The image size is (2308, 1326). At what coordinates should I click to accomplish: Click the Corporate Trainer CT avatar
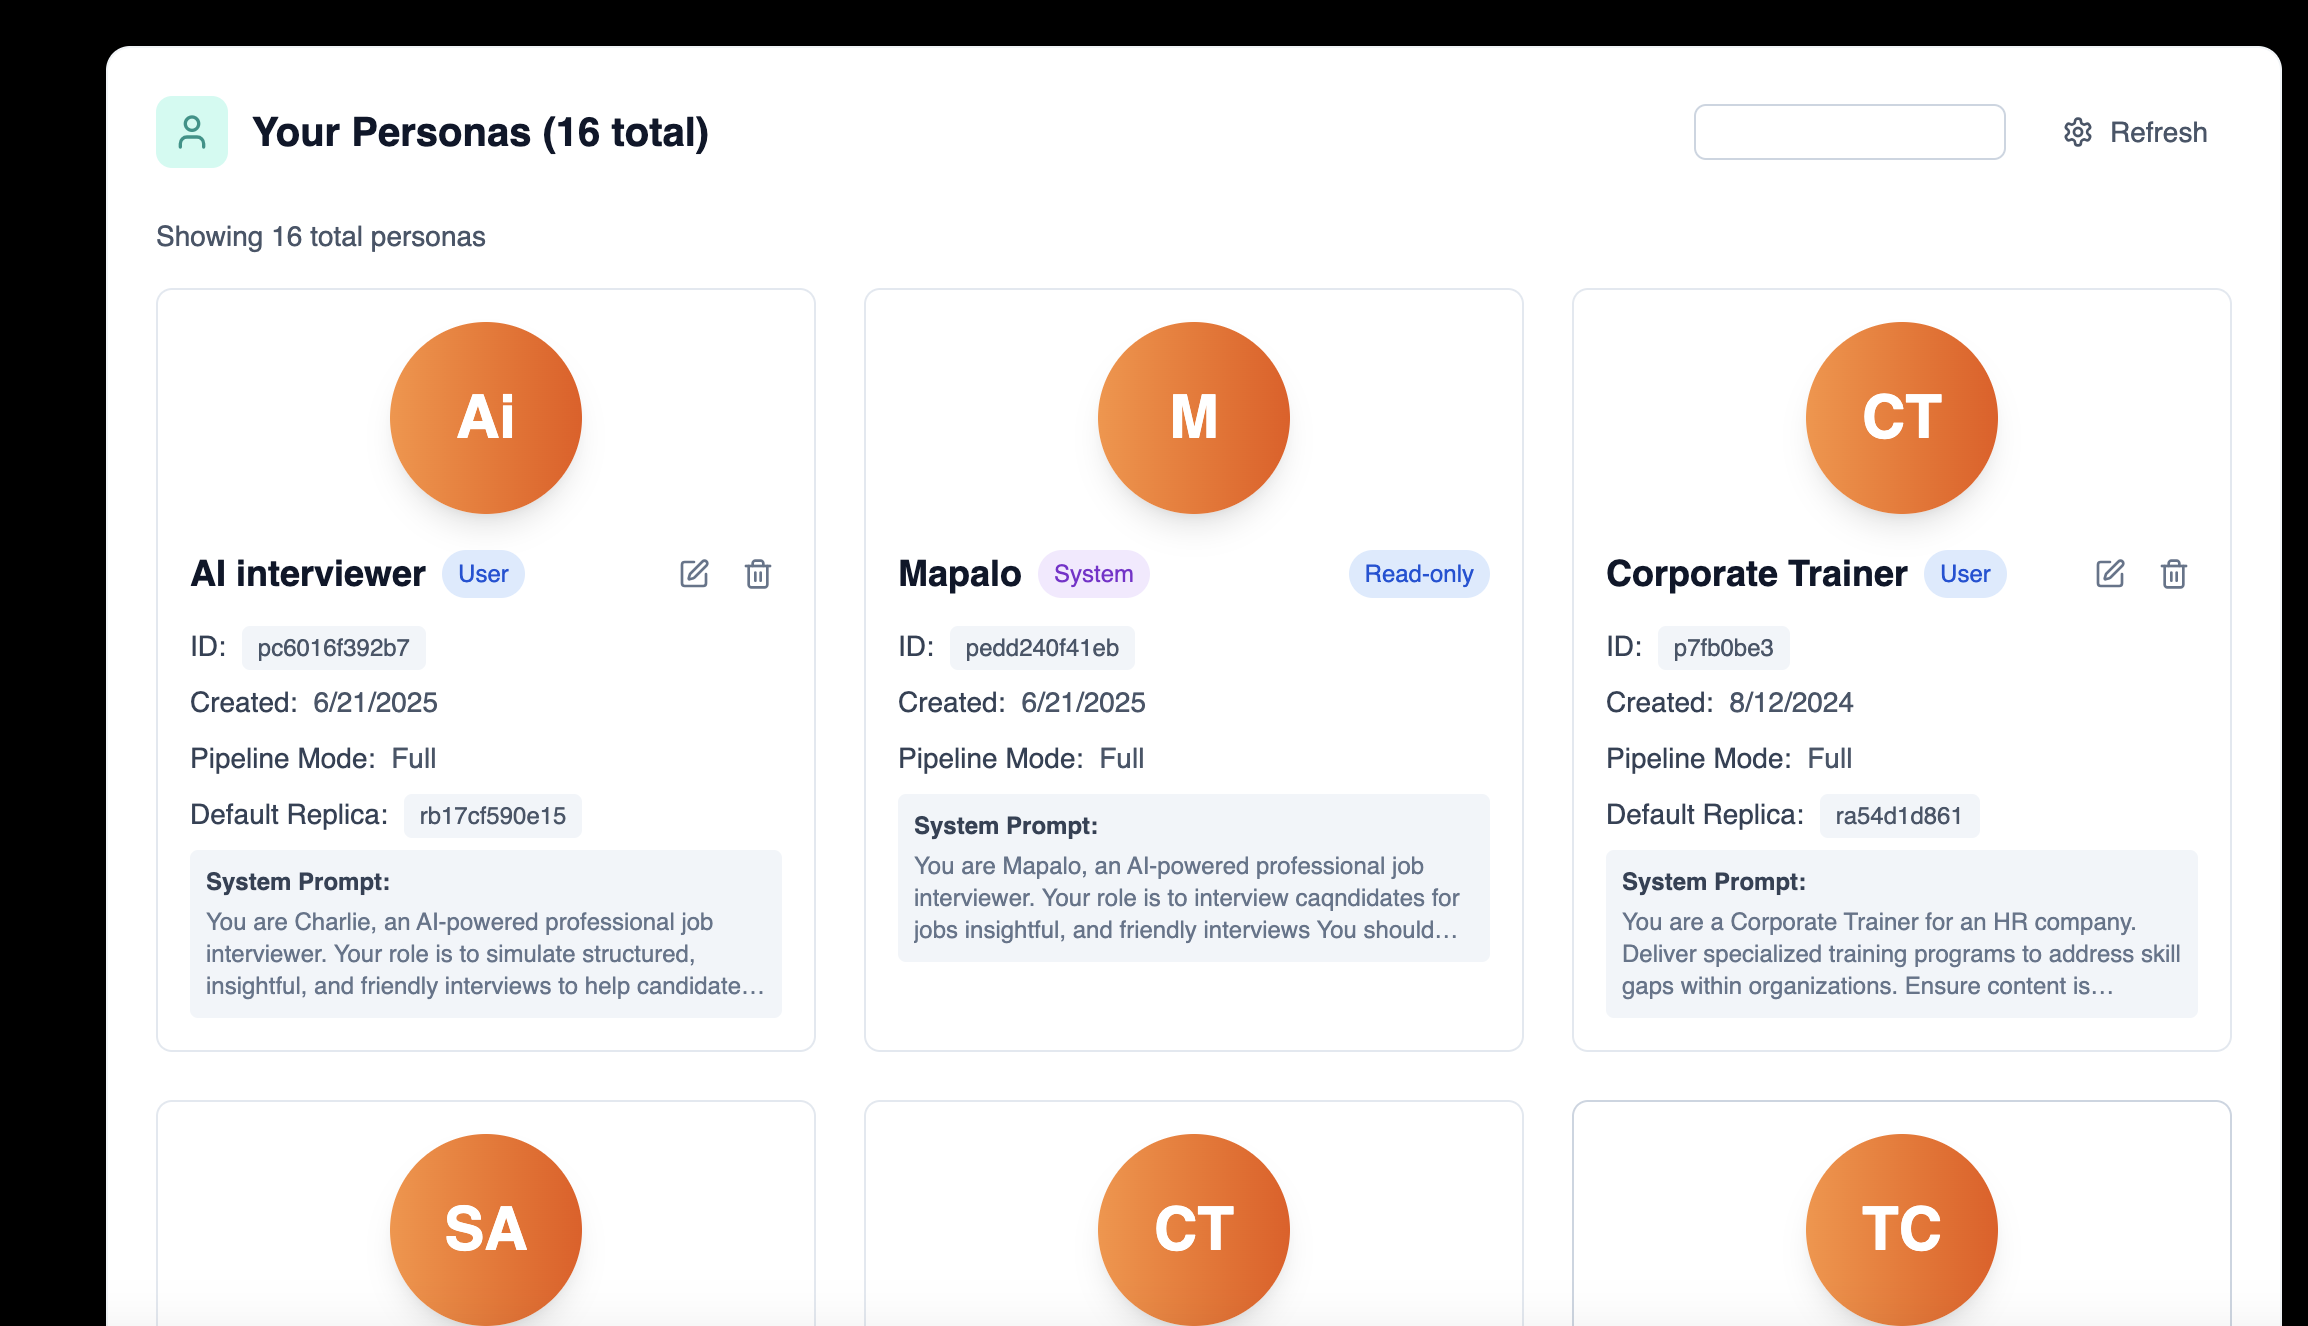coord(1902,418)
